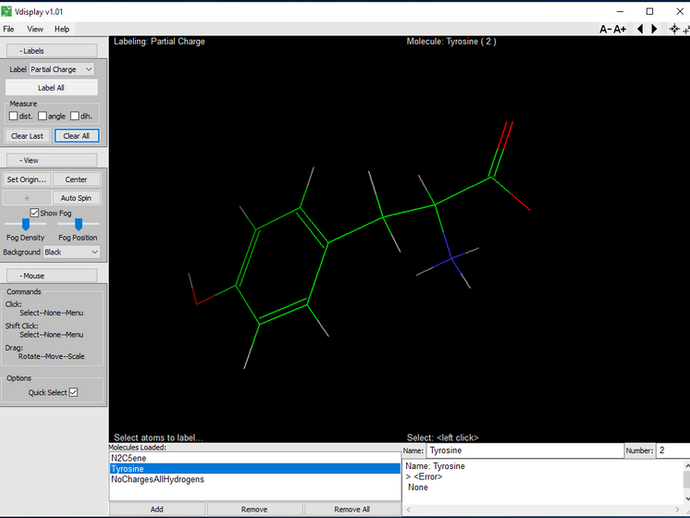Screen dimensions: 690x518
Task: Click the red hydroxyl oxygen on ring
Action: pyautogui.click(x=197, y=302)
